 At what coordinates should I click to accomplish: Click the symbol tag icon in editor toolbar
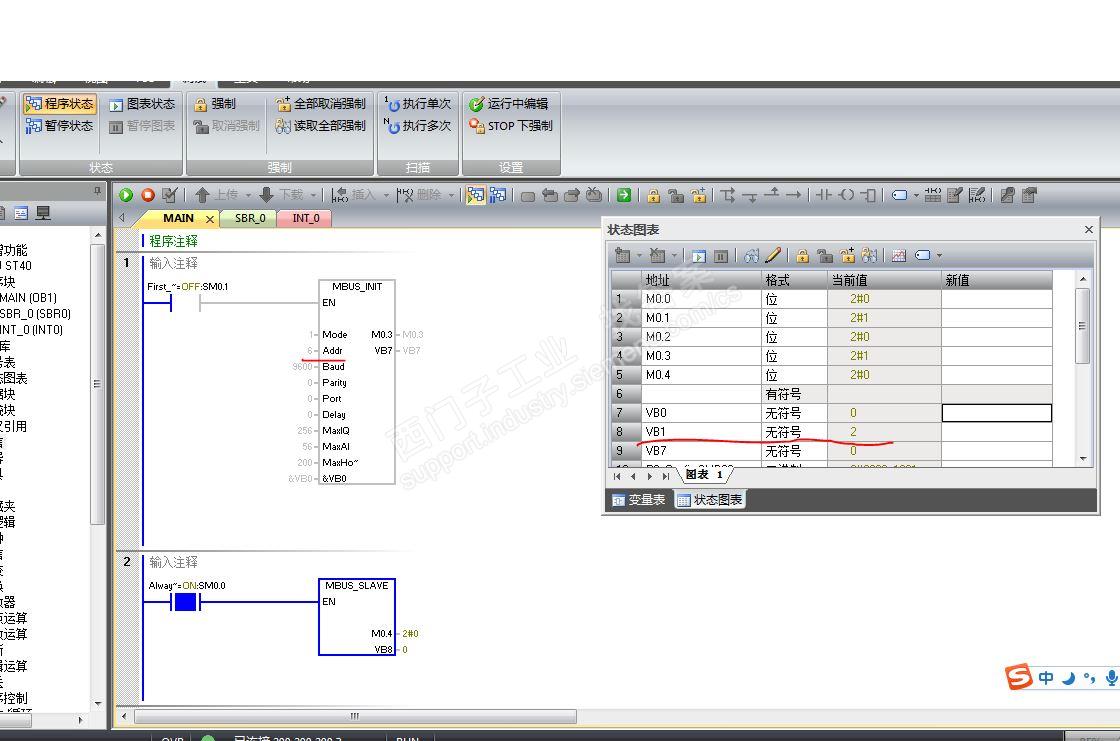point(899,195)
